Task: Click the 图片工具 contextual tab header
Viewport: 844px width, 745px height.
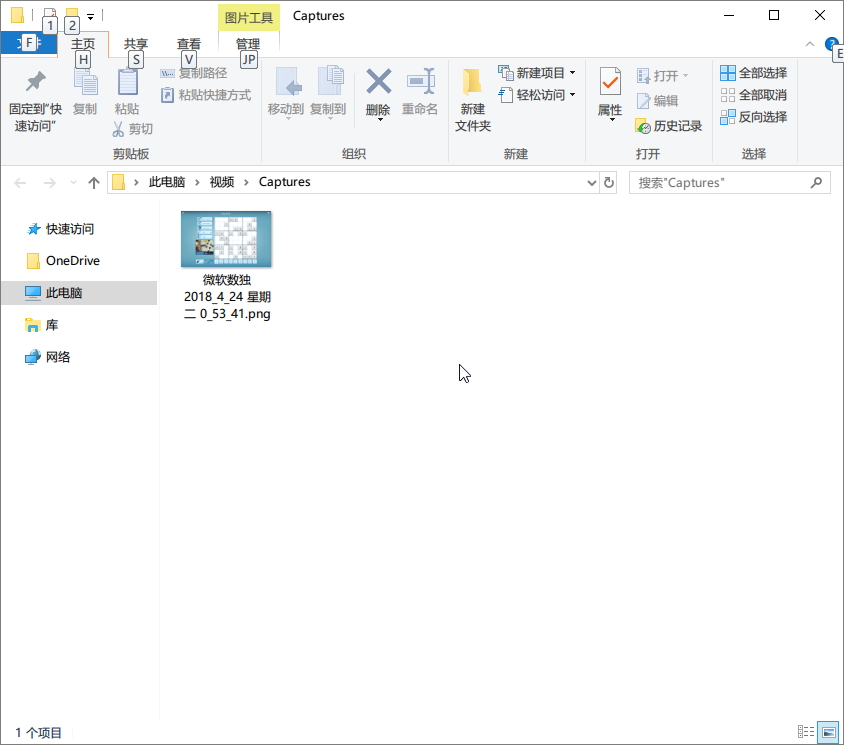Action: 249,17
